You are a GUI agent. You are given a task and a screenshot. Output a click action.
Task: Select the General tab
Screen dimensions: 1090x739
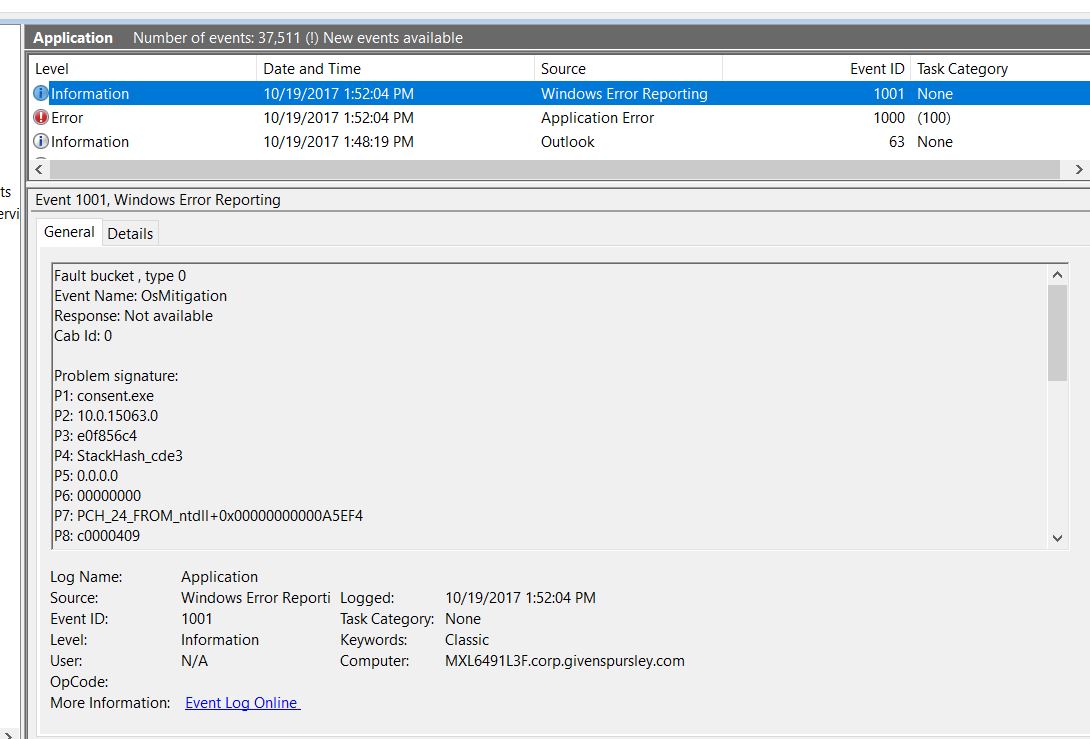click(69, 232)
